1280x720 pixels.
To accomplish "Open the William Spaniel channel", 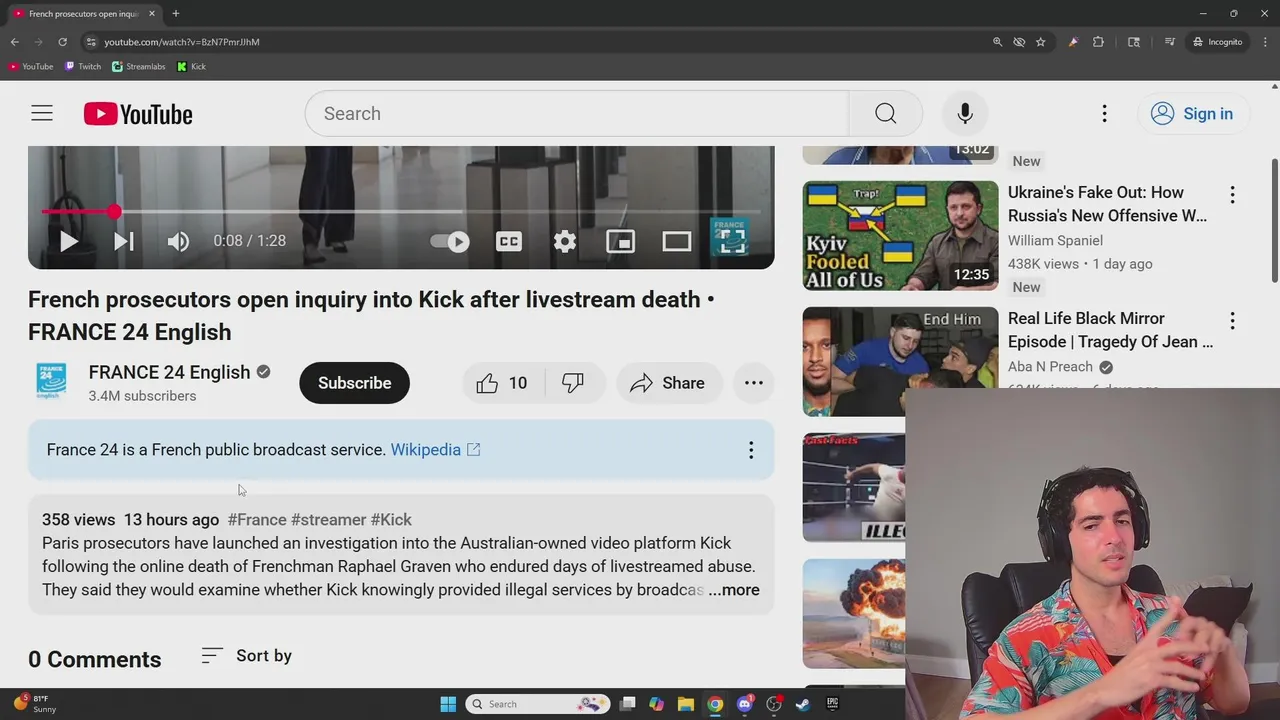I will coord(1055,241).
